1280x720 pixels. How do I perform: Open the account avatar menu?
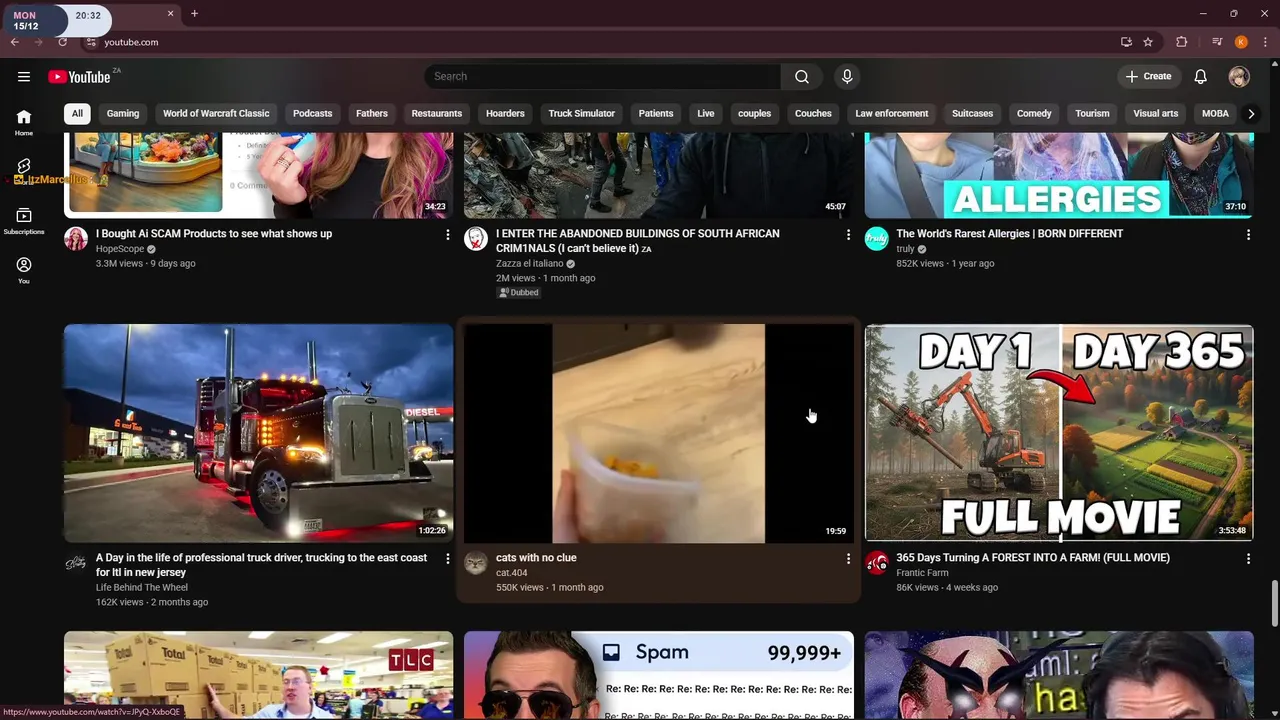(1239, 77)
